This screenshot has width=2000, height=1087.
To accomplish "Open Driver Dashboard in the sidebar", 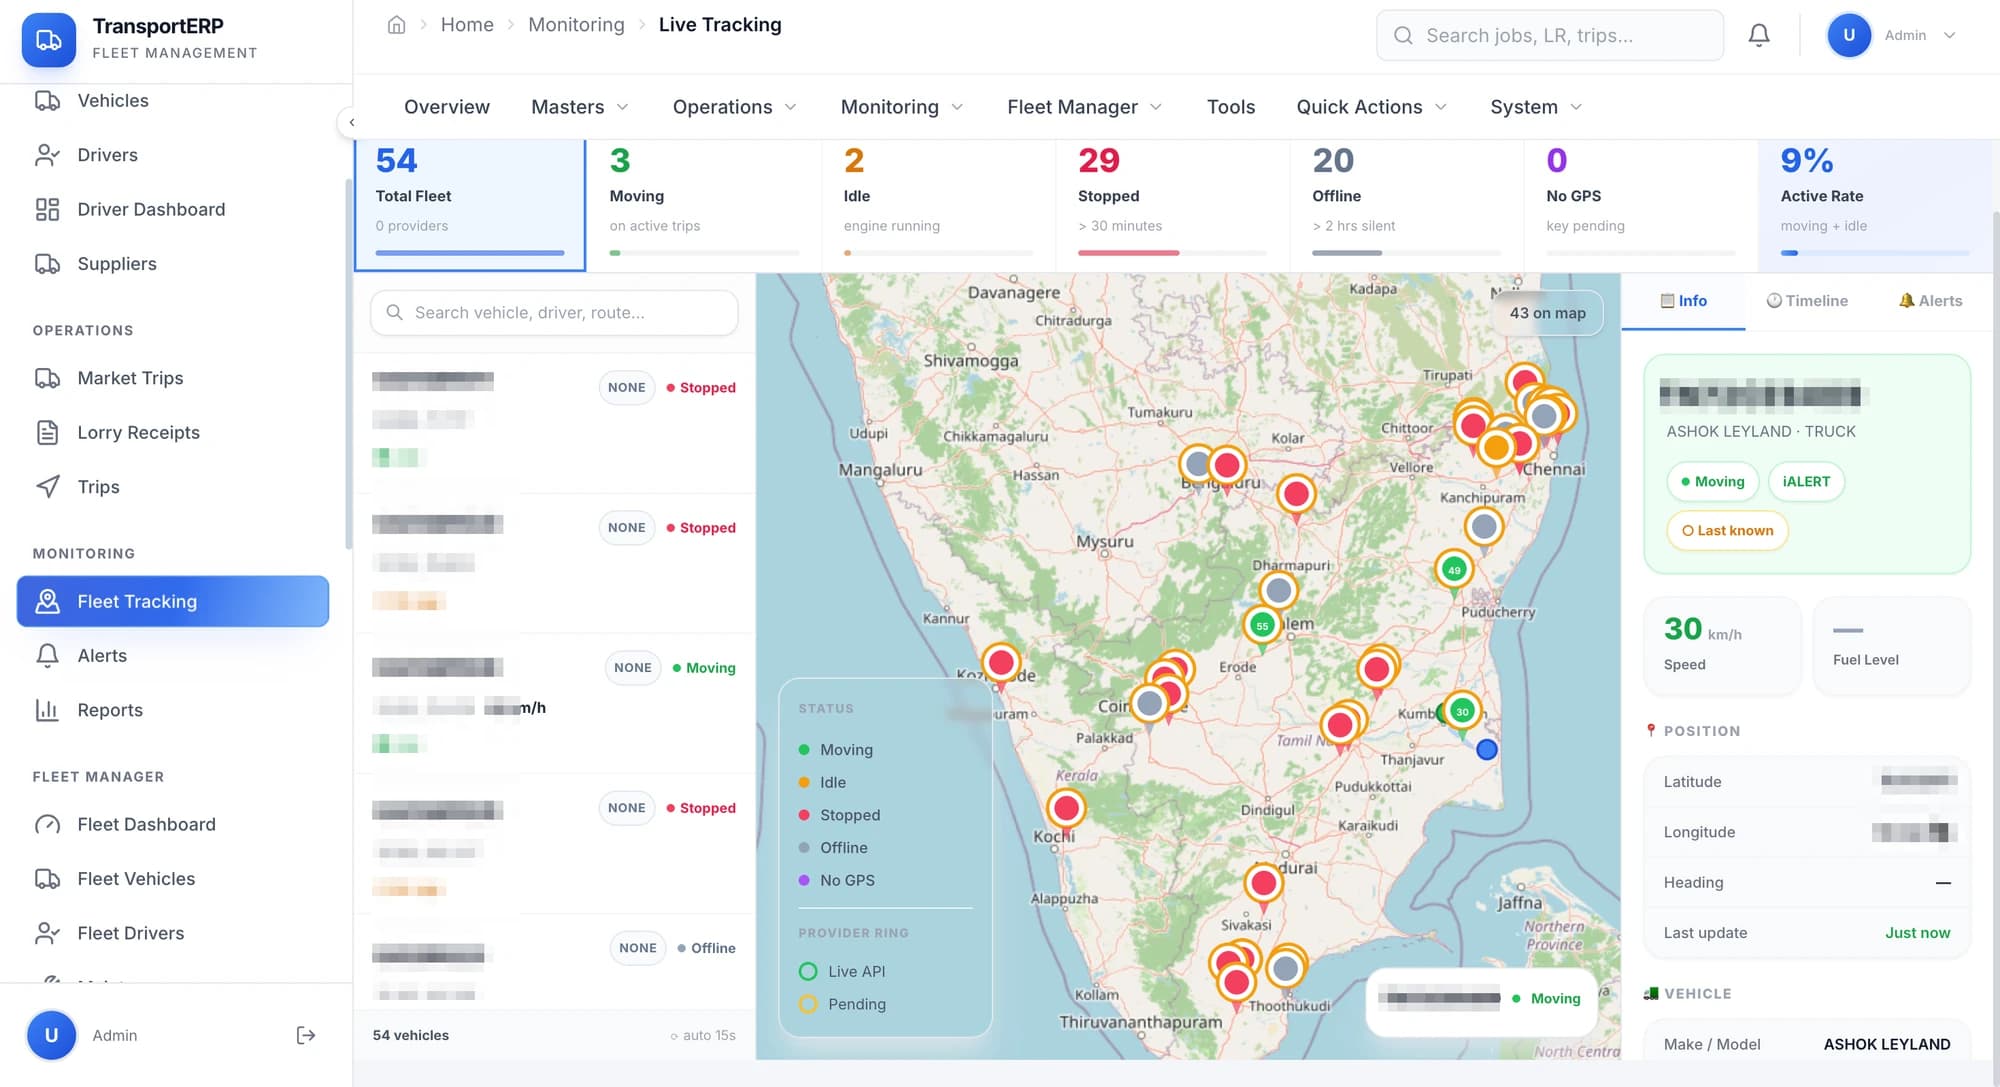I will 173,209.
